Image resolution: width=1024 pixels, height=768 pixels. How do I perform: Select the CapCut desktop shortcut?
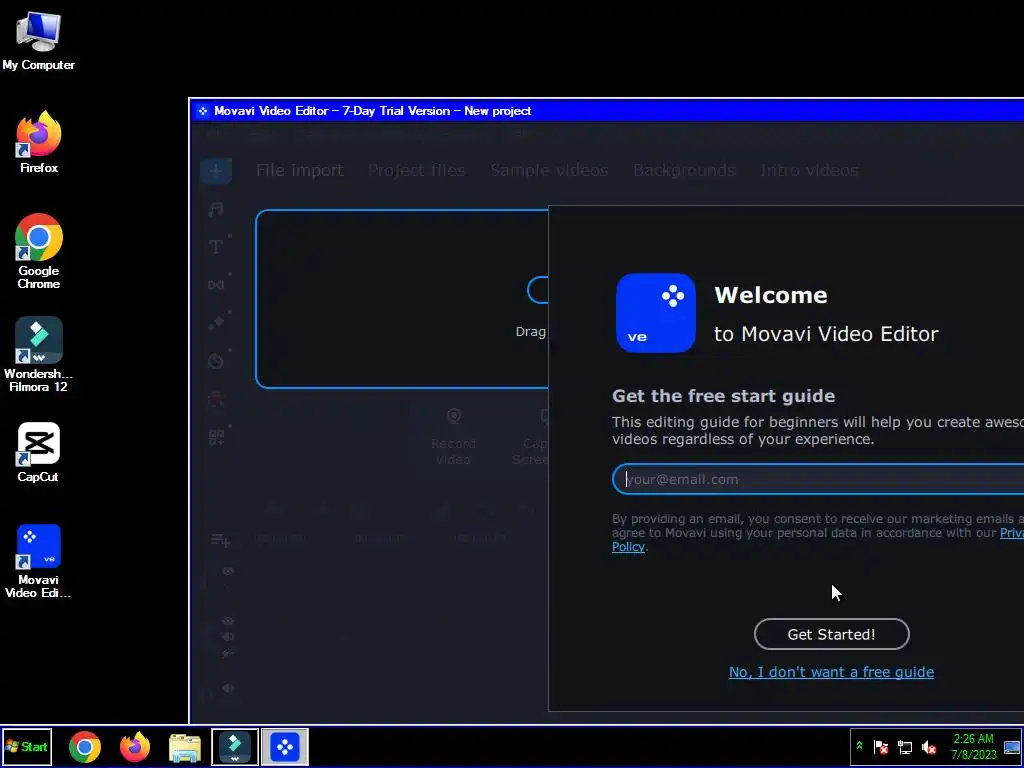(39, 453)
